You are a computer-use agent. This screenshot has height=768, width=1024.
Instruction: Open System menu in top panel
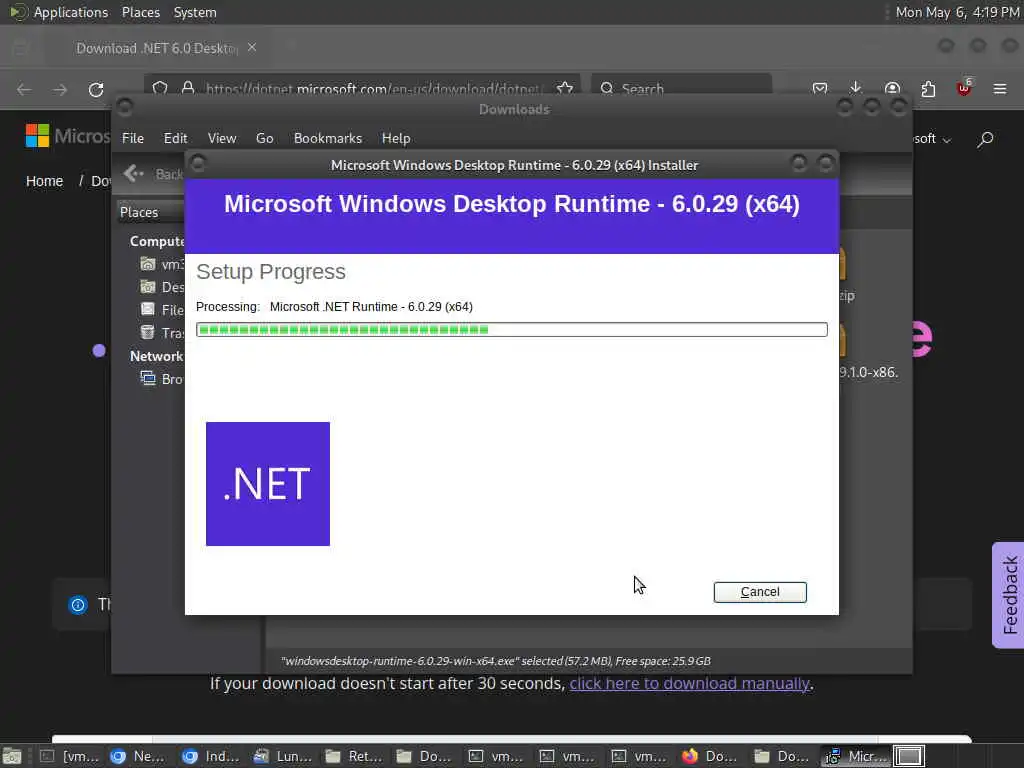point(195,12)
